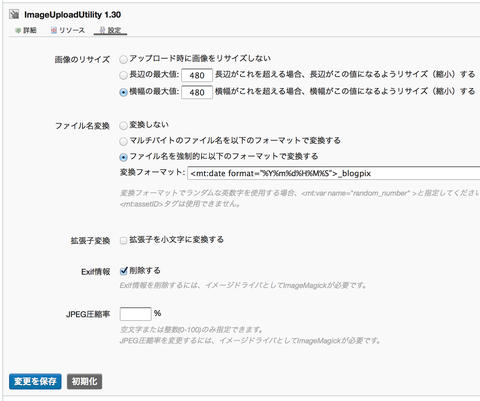
Task: Click the JPEG圧縮率 label
Action: (88, 314)
